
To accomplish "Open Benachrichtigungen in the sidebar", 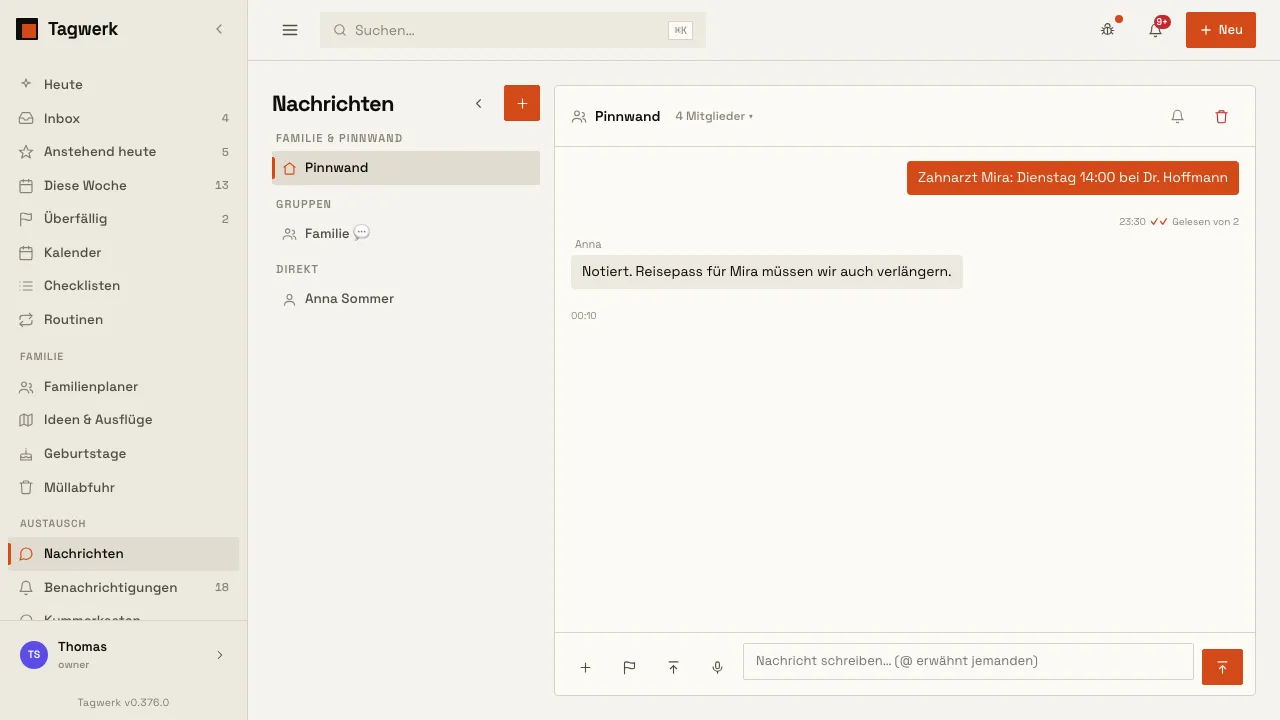I will point(124,587).
